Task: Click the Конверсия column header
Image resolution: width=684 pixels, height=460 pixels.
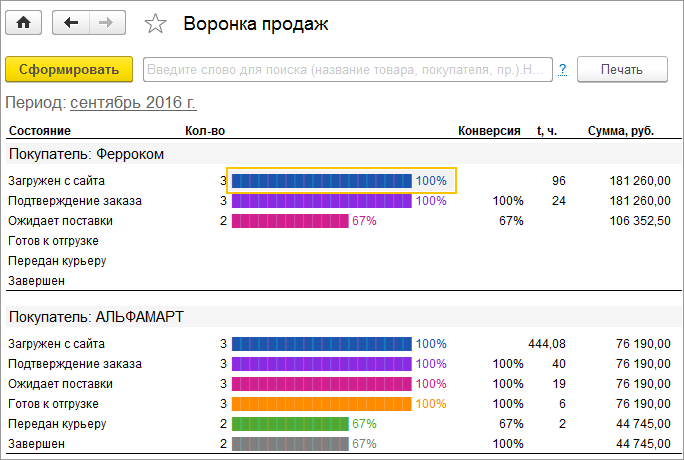Action: [489, 131]
